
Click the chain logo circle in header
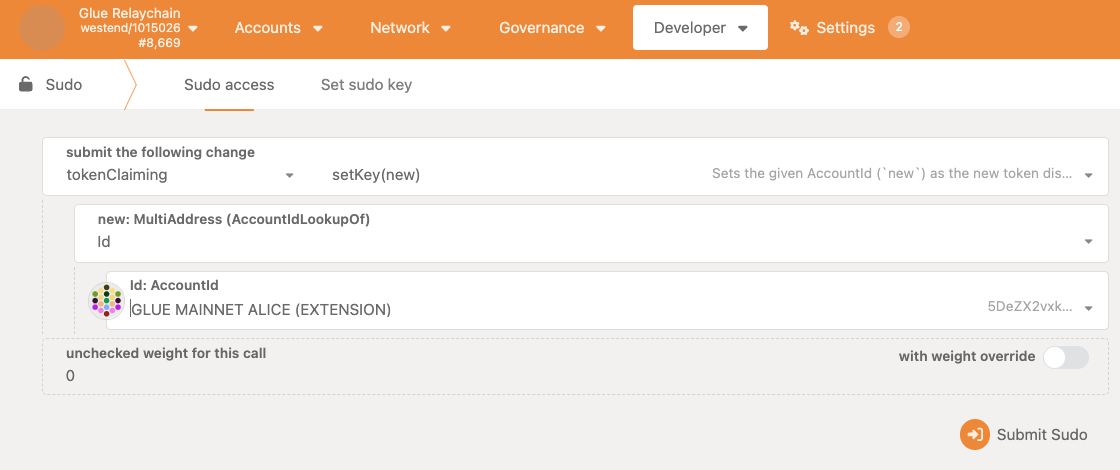pyautogui.click(x=41, y=28)
